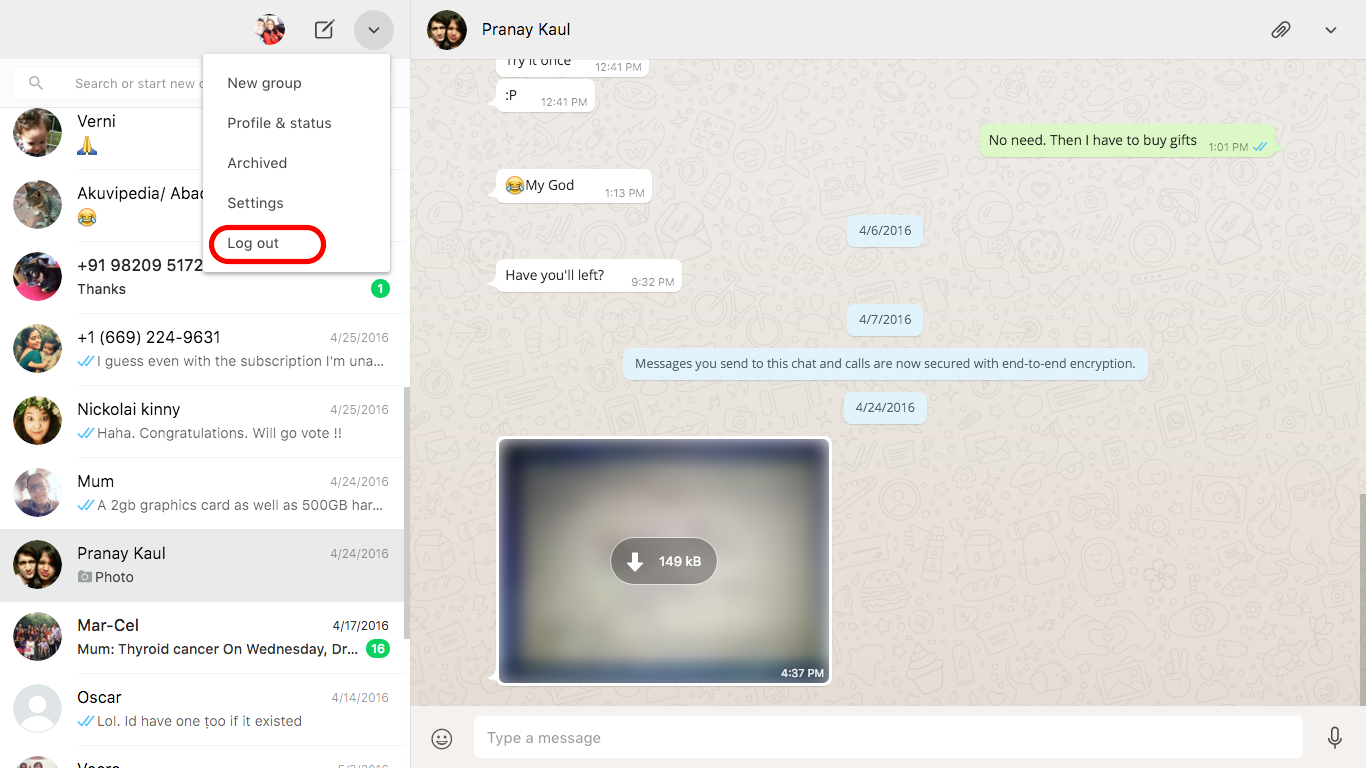Select Log out from the menu
1366x768 pixels.
[x=251, y=243]
